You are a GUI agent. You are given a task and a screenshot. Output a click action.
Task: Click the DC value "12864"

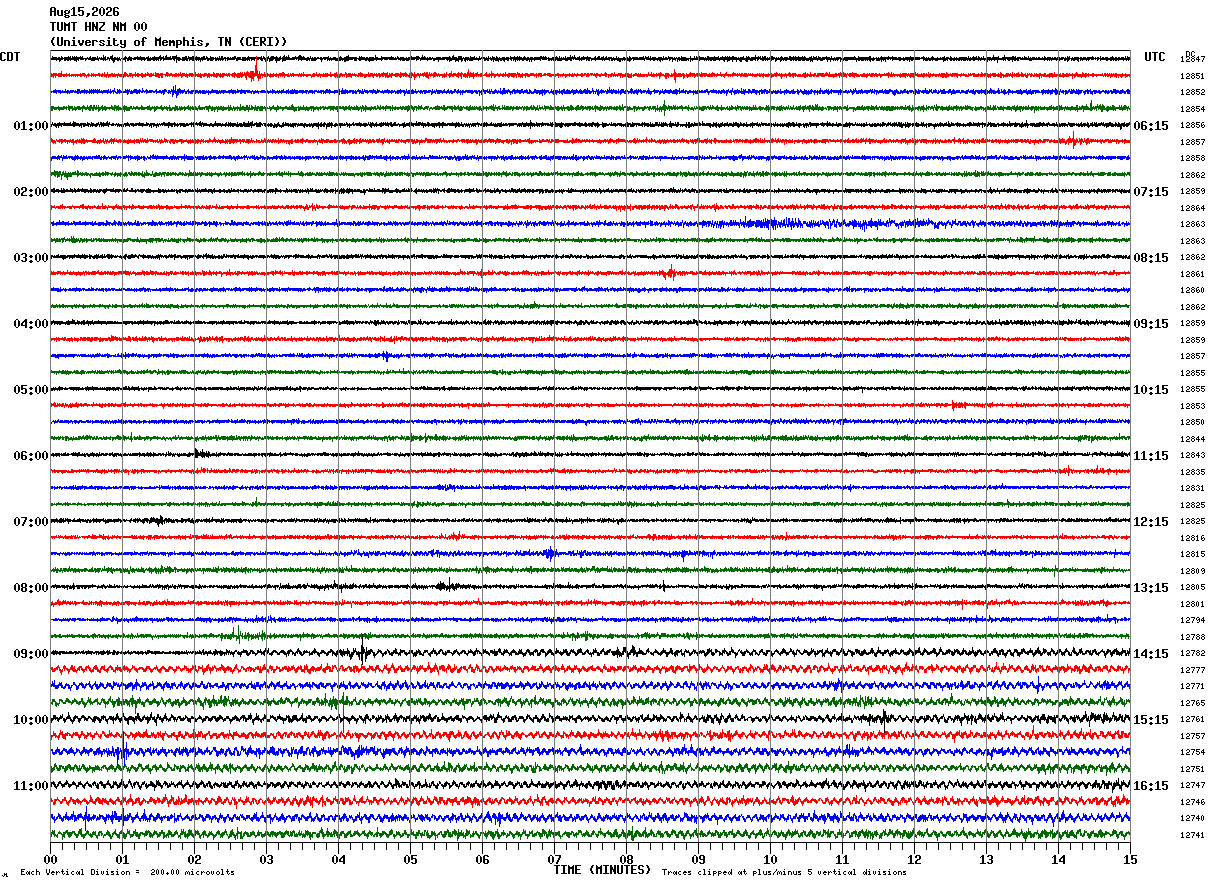(1192, 208)
